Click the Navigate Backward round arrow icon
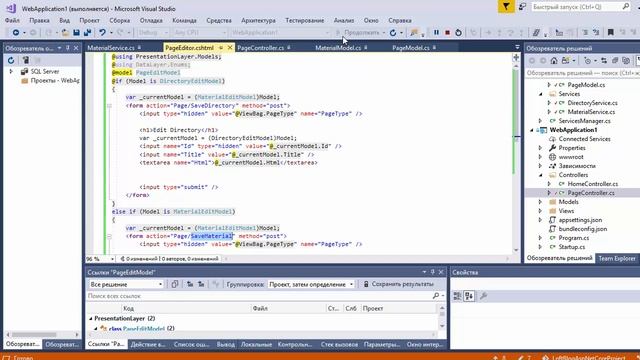The height and width of the screenshot is (360, 640). click(x=16, y=32)
